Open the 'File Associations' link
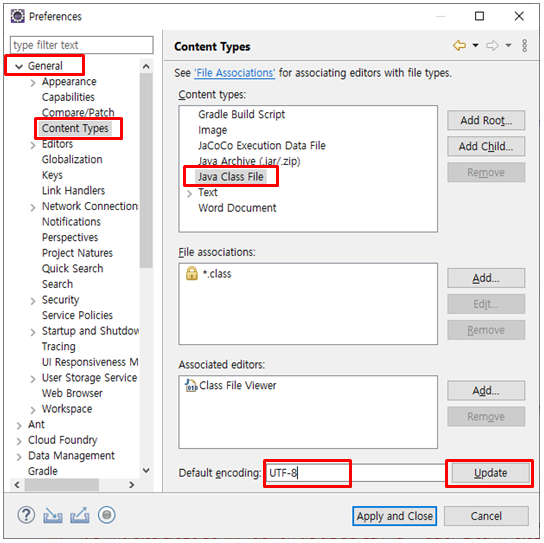 click(x=235, y=73)
